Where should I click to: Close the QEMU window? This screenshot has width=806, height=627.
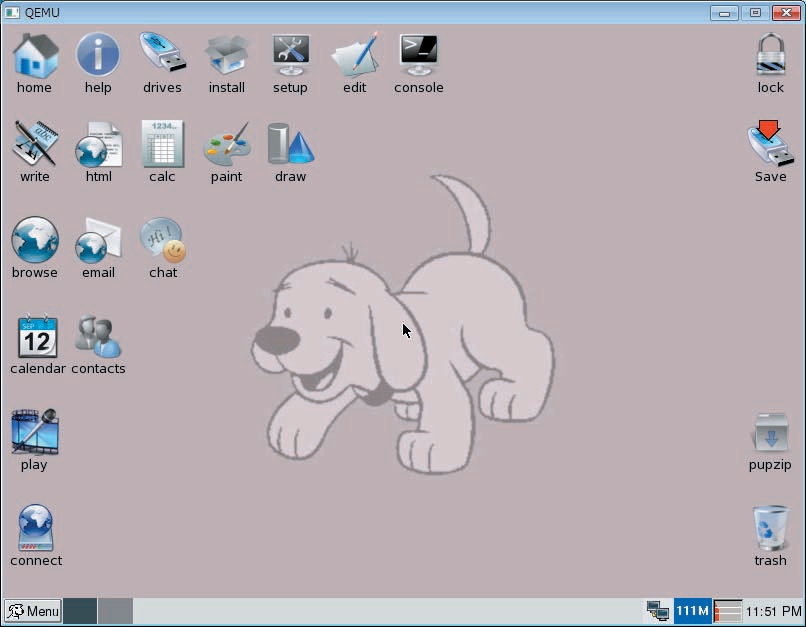tap(786, 13)
